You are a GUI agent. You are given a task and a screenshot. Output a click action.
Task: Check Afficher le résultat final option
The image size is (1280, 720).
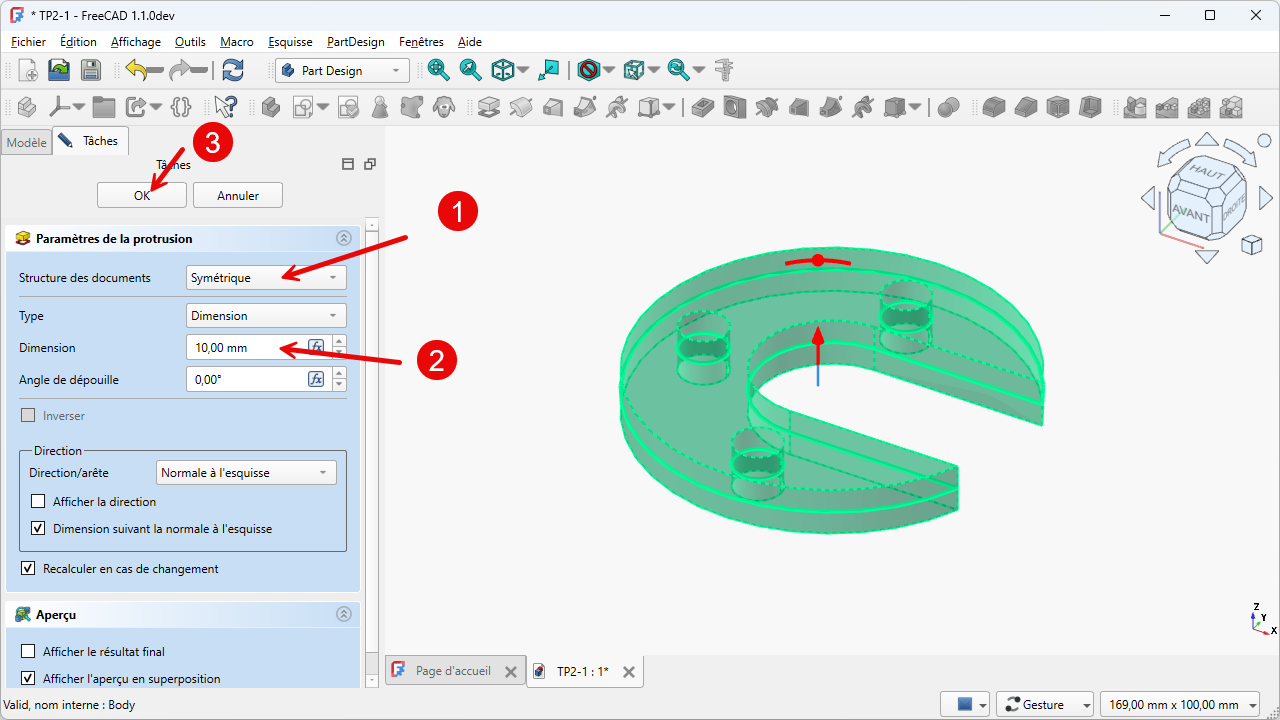(29, 652)
